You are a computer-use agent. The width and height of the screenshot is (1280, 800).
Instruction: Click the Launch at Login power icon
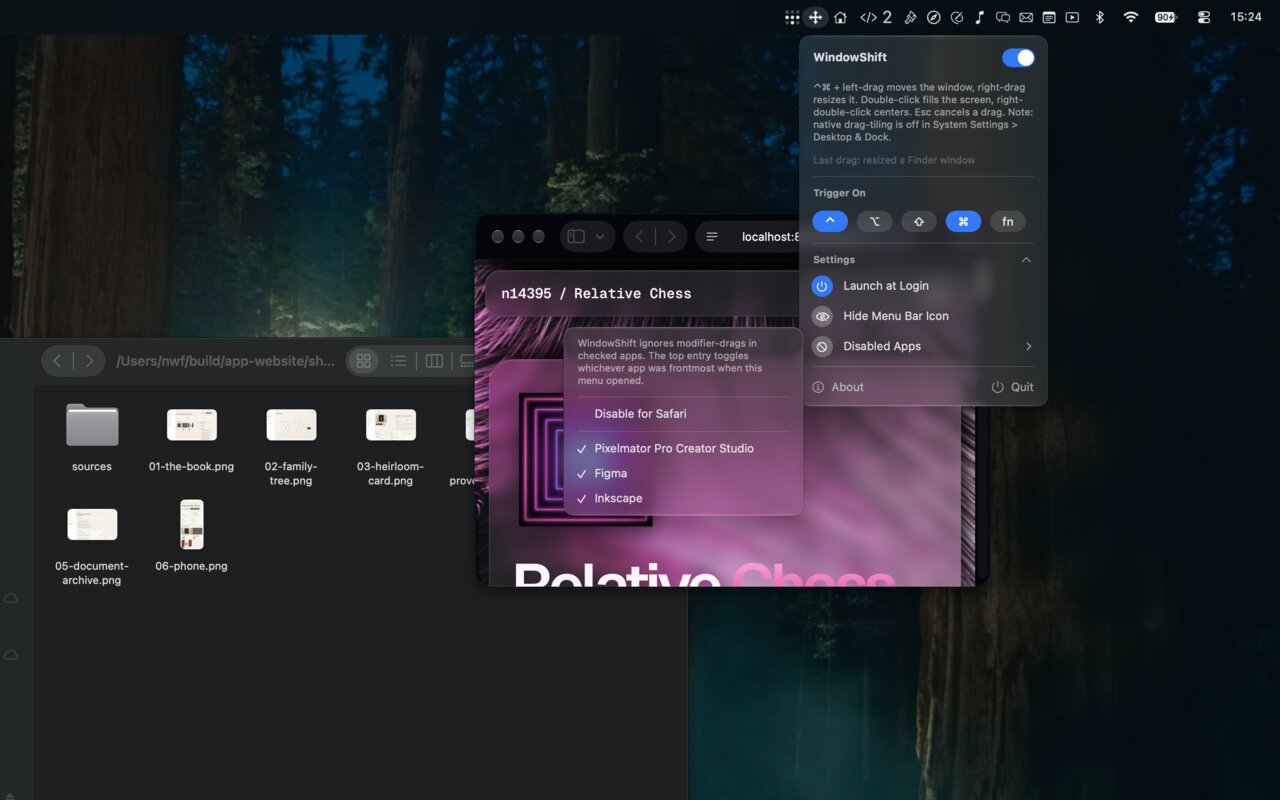pyautogui.click(x=822, y=286)
